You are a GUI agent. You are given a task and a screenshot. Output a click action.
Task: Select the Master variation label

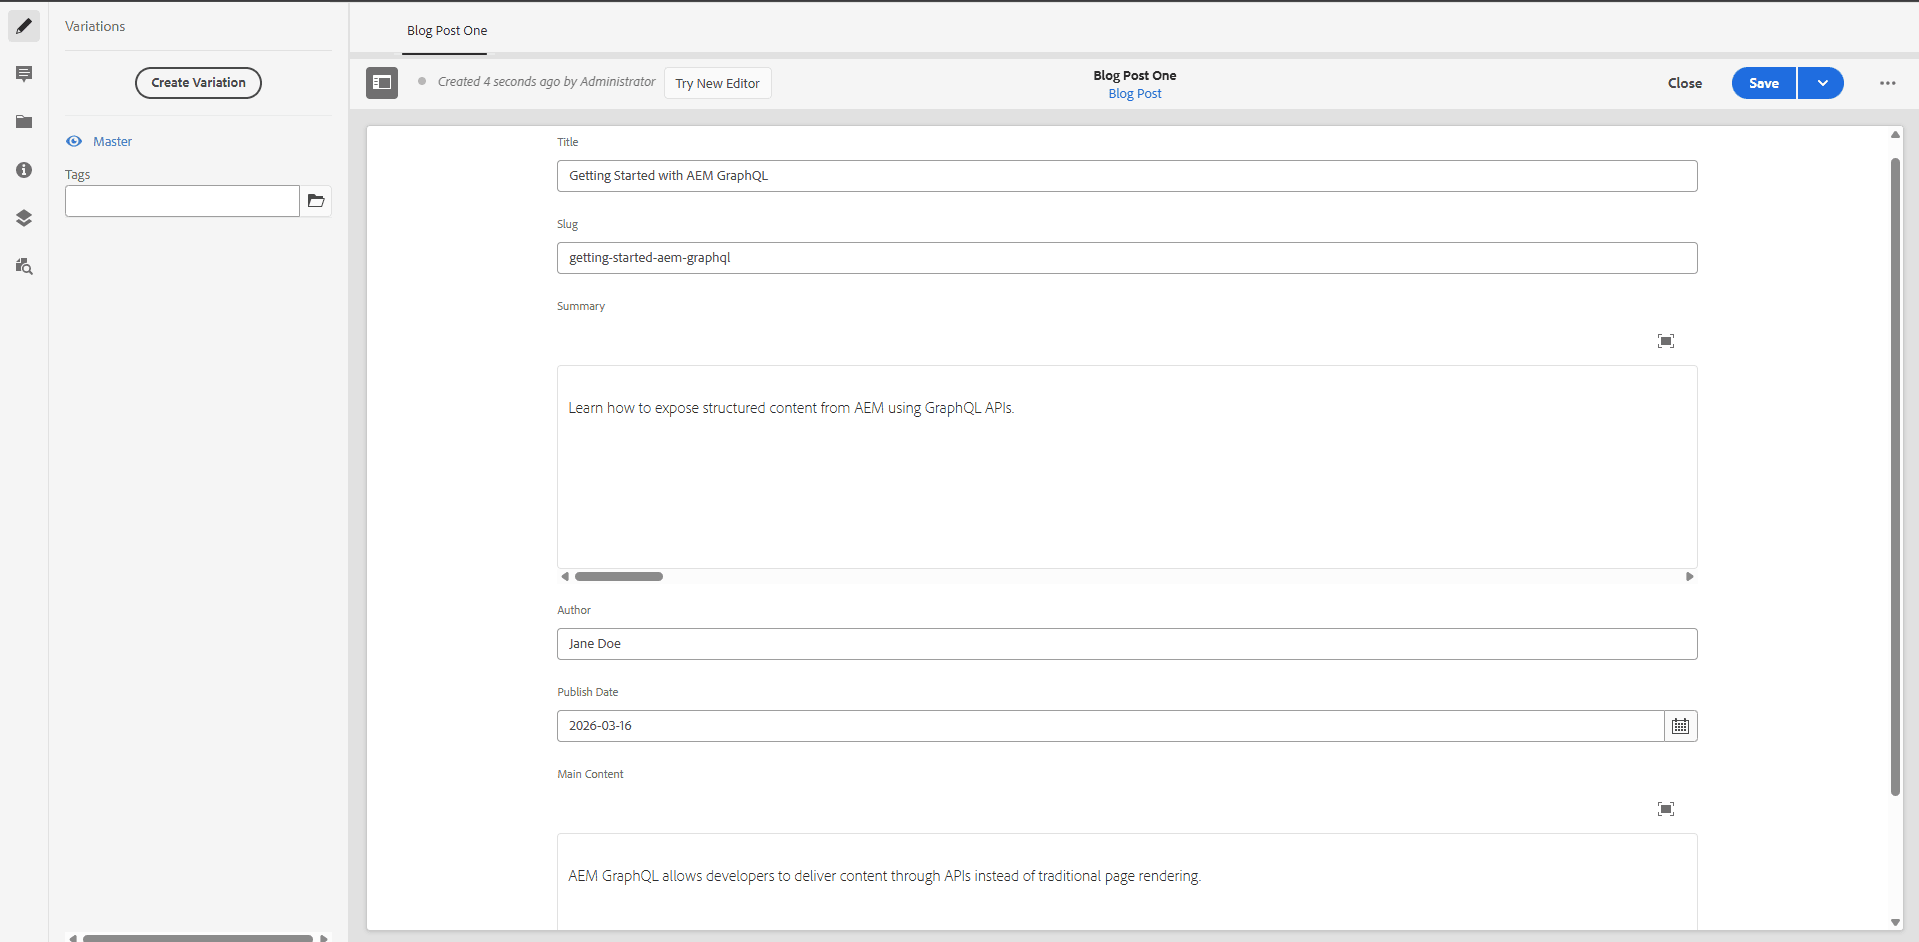tap(112, 141)
